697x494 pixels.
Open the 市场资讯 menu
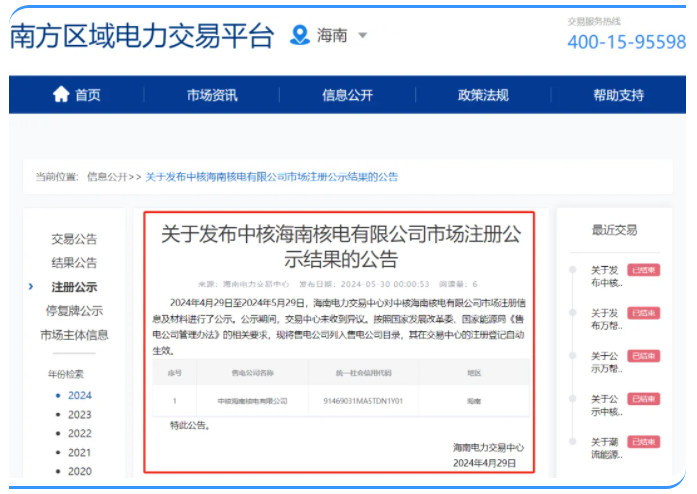pyautogui.click(x=212, y=95)
